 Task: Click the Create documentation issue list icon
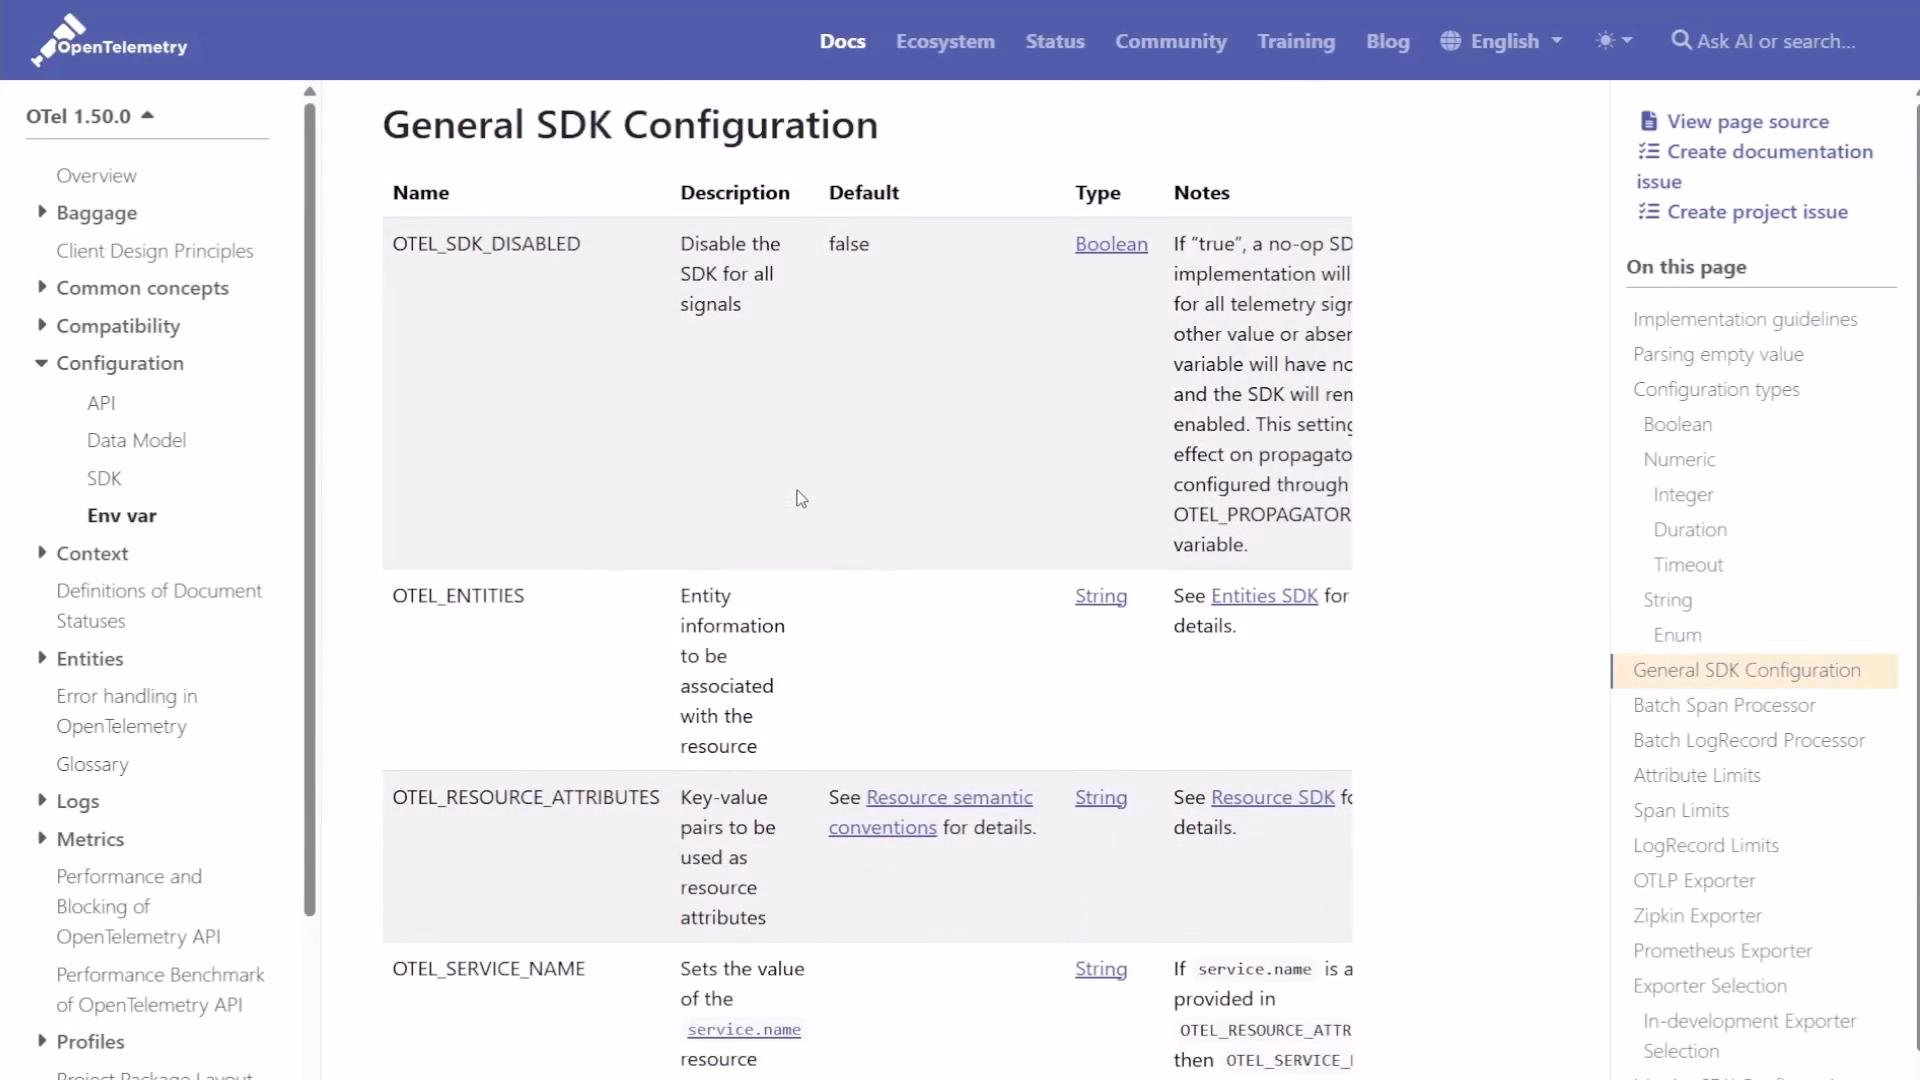coord(1648,151)
